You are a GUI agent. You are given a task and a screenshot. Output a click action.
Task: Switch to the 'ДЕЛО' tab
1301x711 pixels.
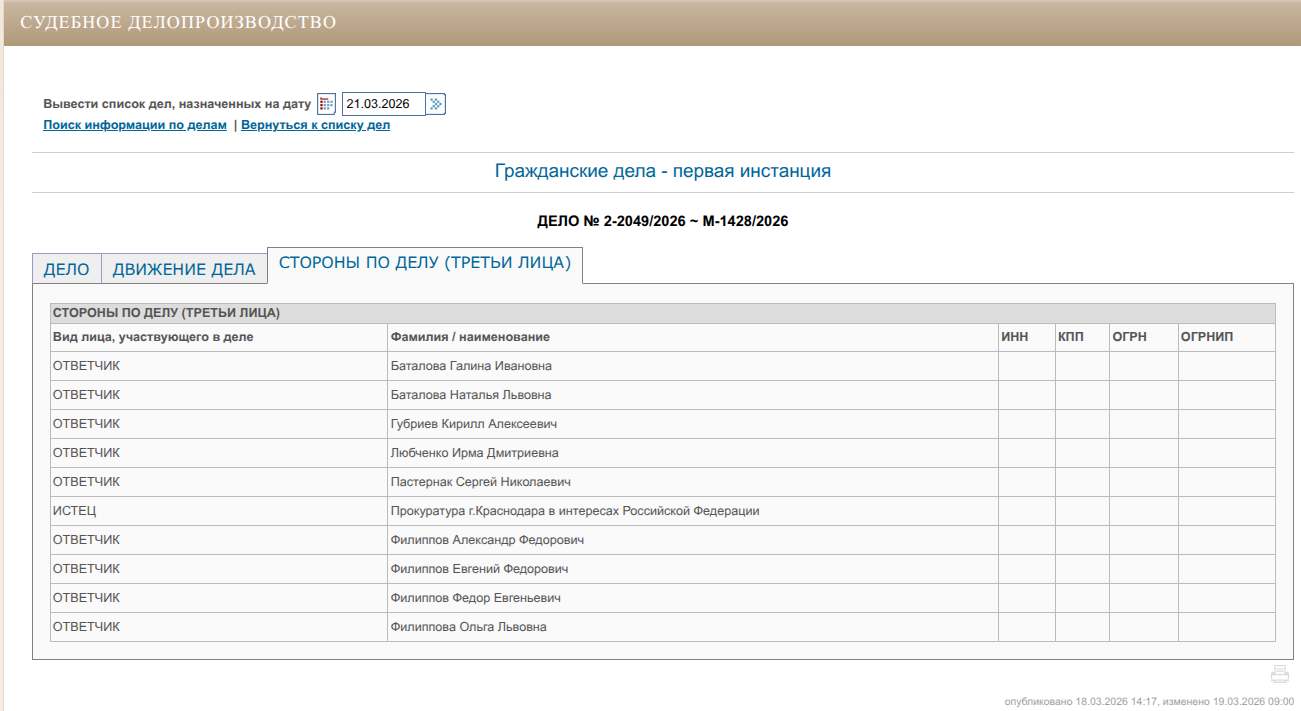tap(66, 269)
